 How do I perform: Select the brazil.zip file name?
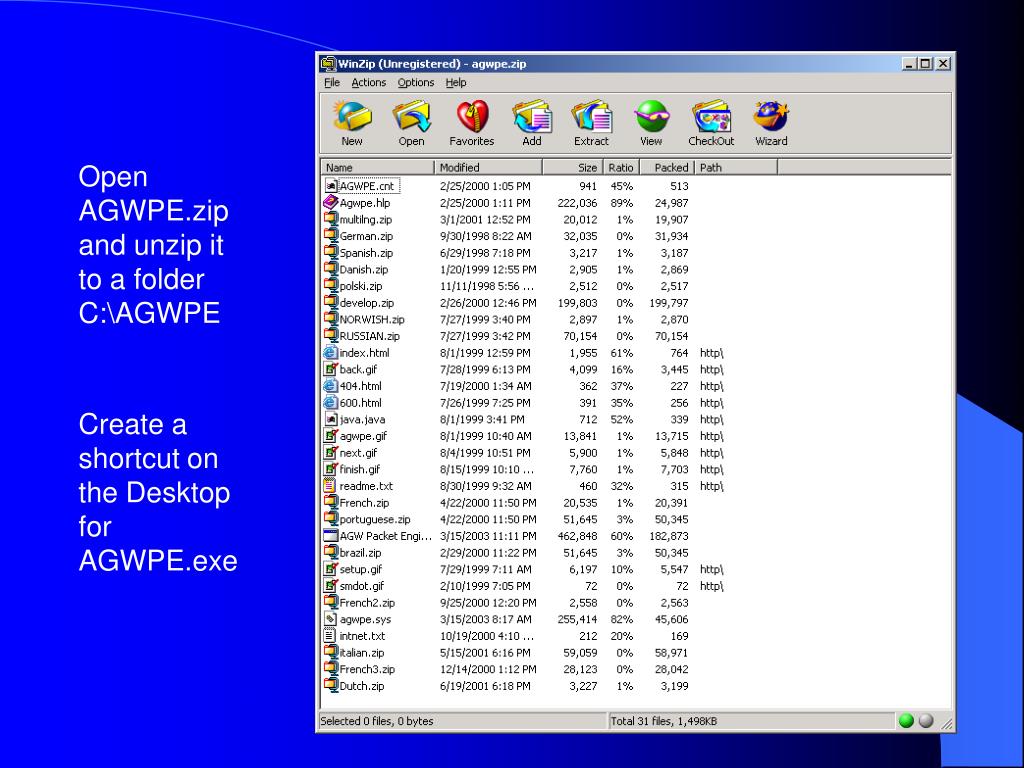[360, 552]
